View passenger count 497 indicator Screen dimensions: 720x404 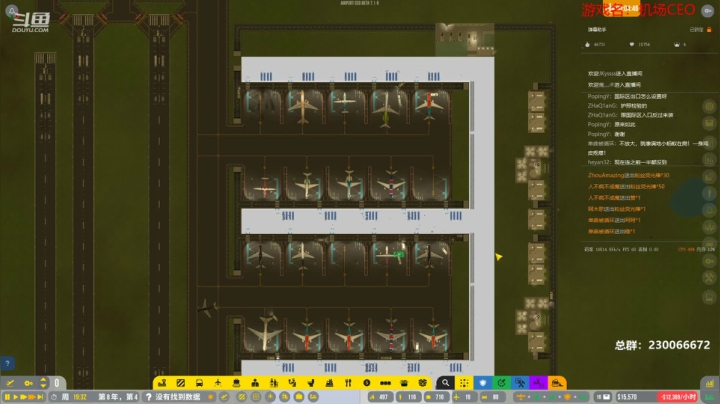point(380,397)
